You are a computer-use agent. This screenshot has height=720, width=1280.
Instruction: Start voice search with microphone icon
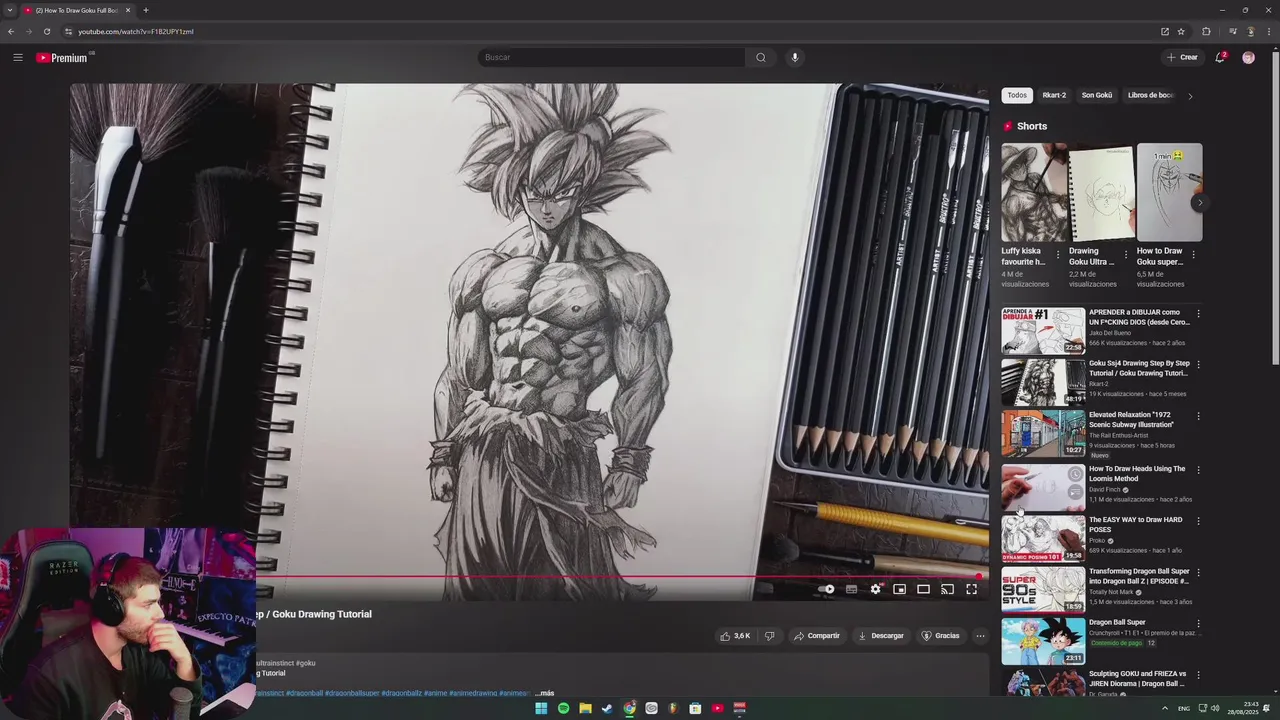tap(795, 57)
